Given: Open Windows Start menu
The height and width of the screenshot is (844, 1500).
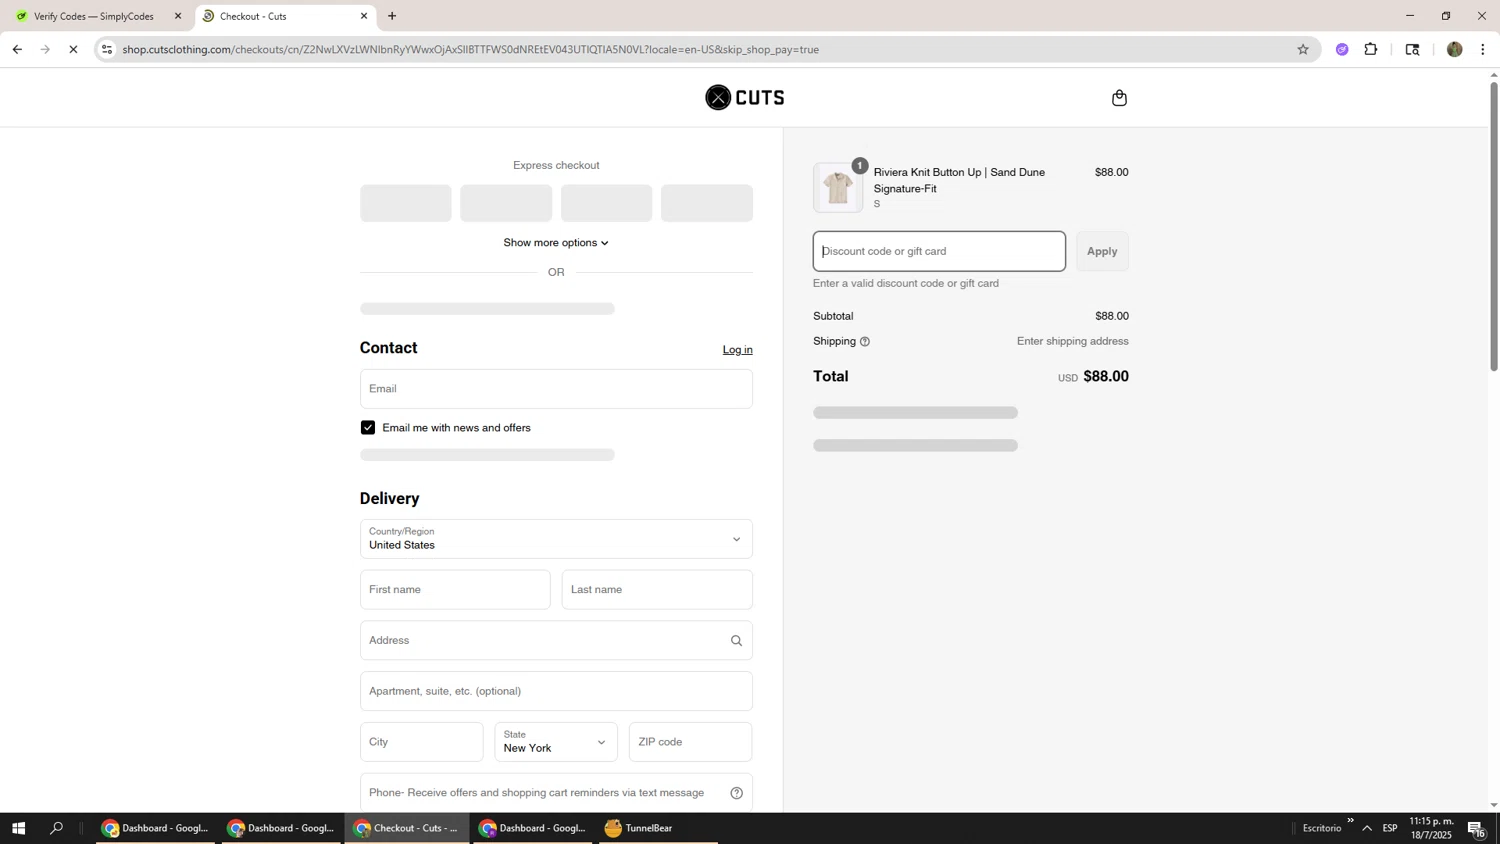Looking at the screenshot, I should [x=18, y=828].
